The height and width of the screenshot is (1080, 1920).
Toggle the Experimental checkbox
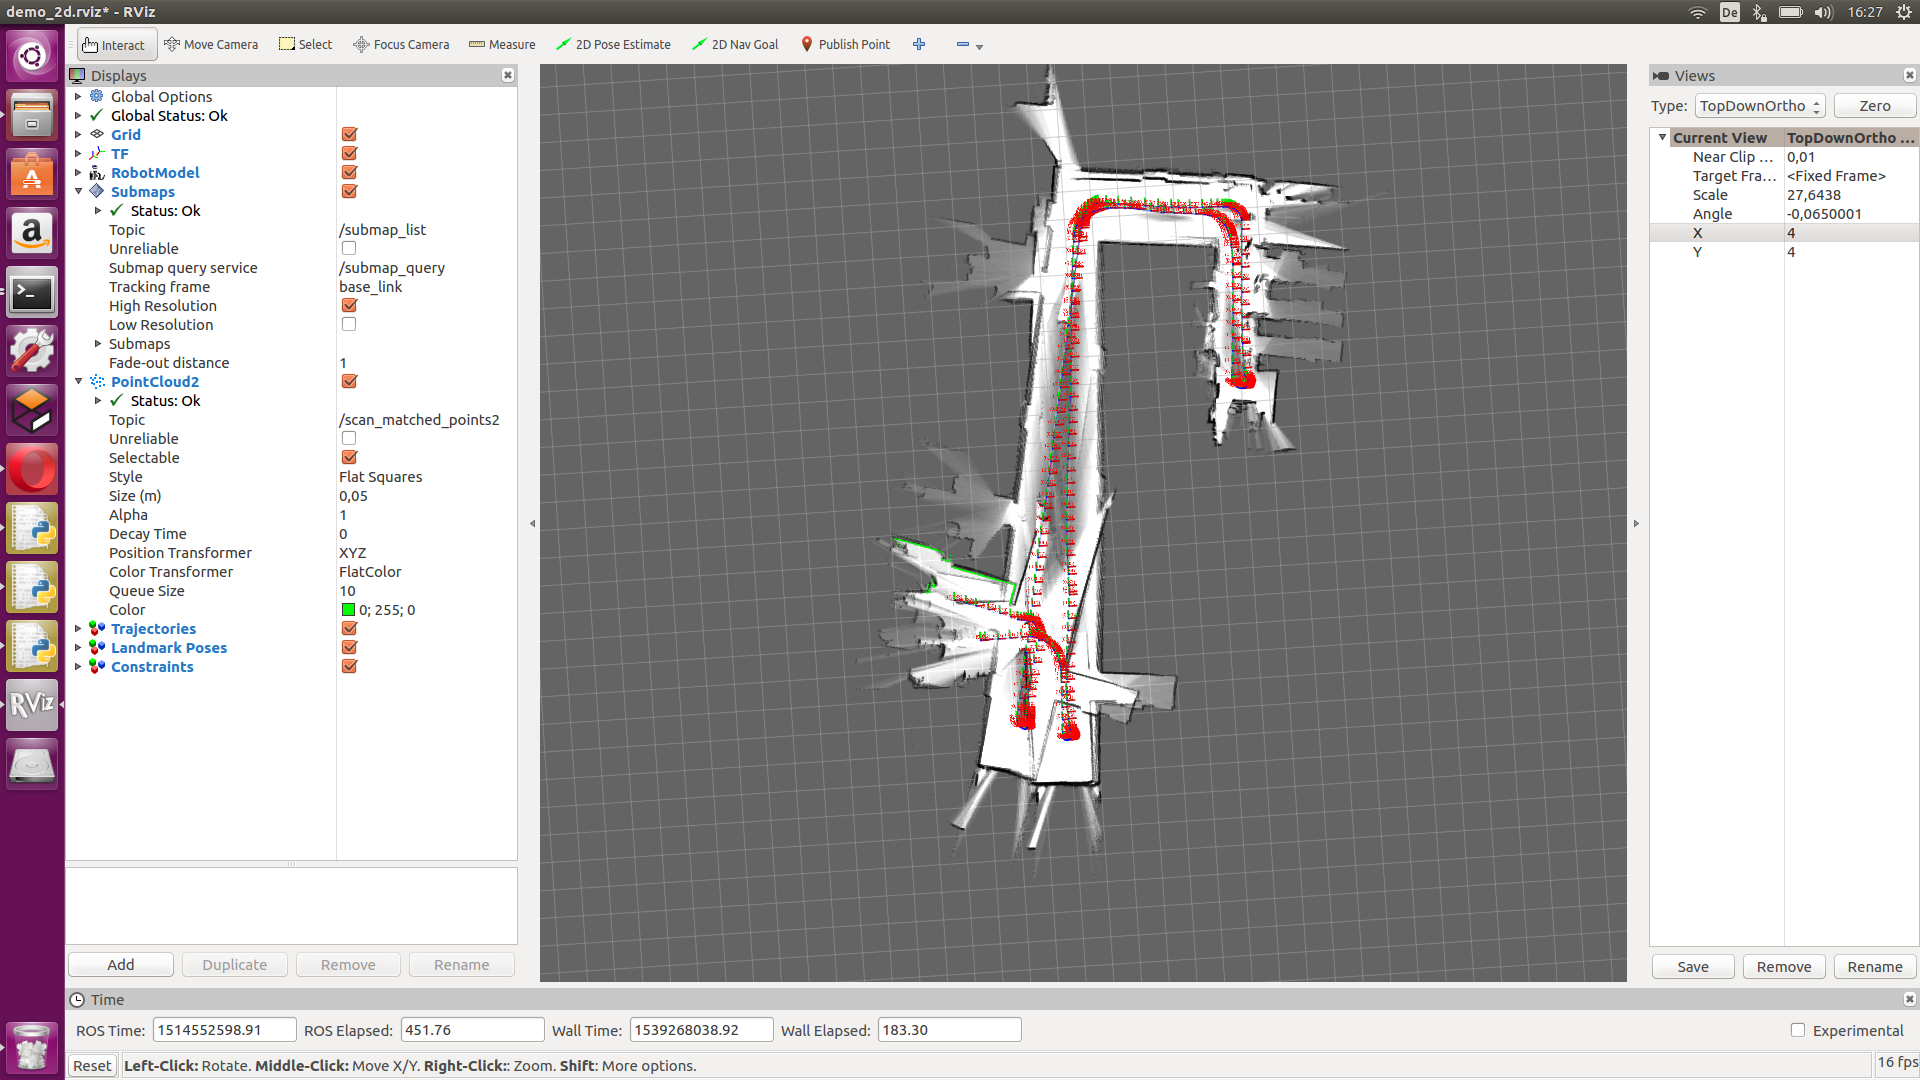pos(1798,1030)
